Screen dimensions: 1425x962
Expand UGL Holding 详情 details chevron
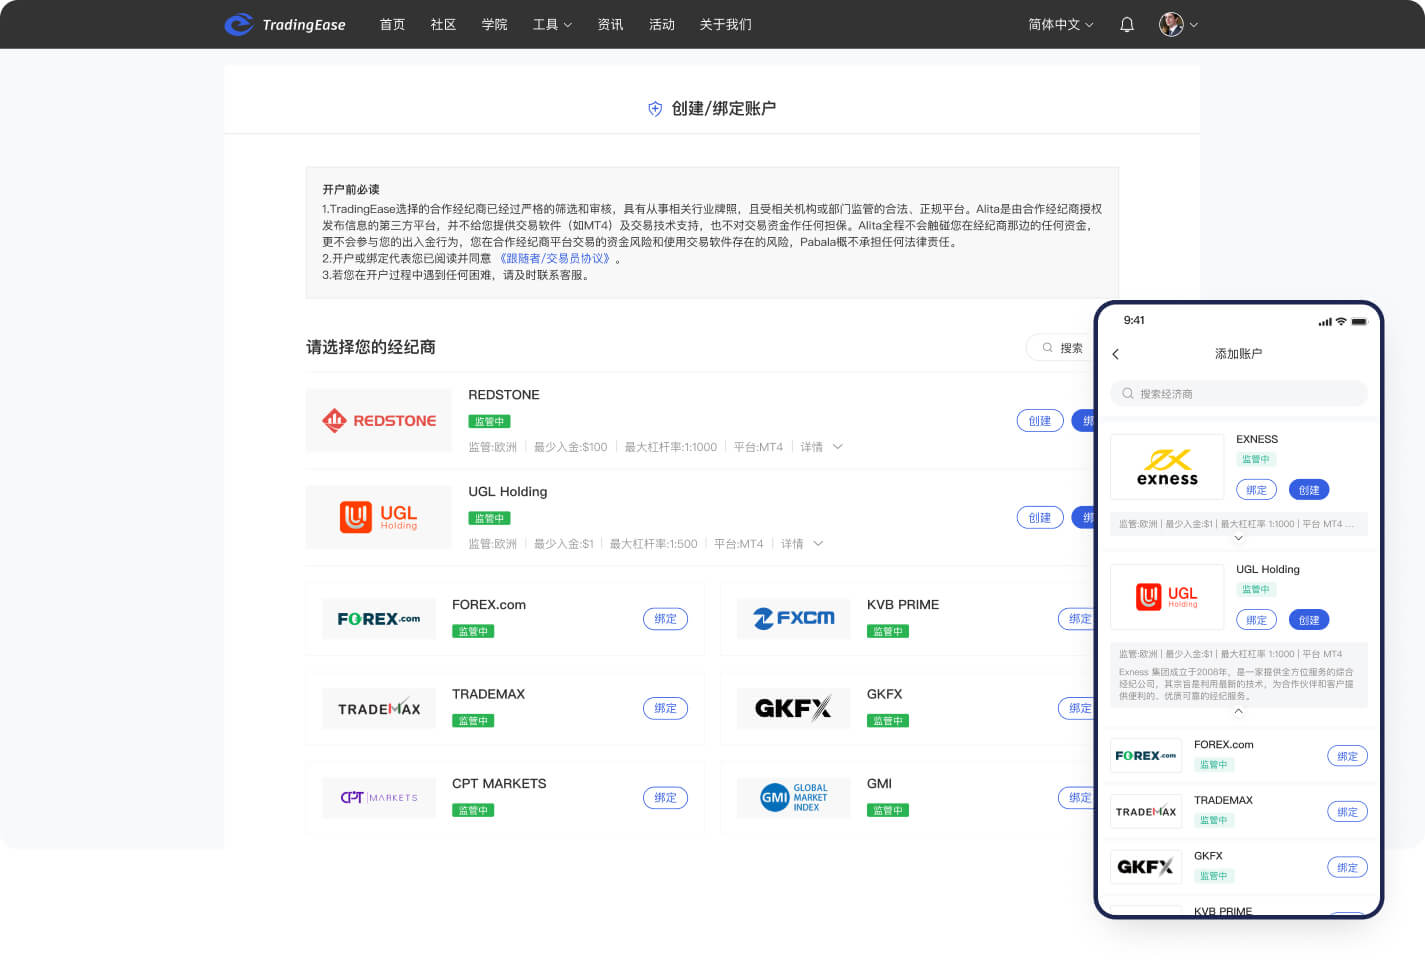[x=818, y=544]
